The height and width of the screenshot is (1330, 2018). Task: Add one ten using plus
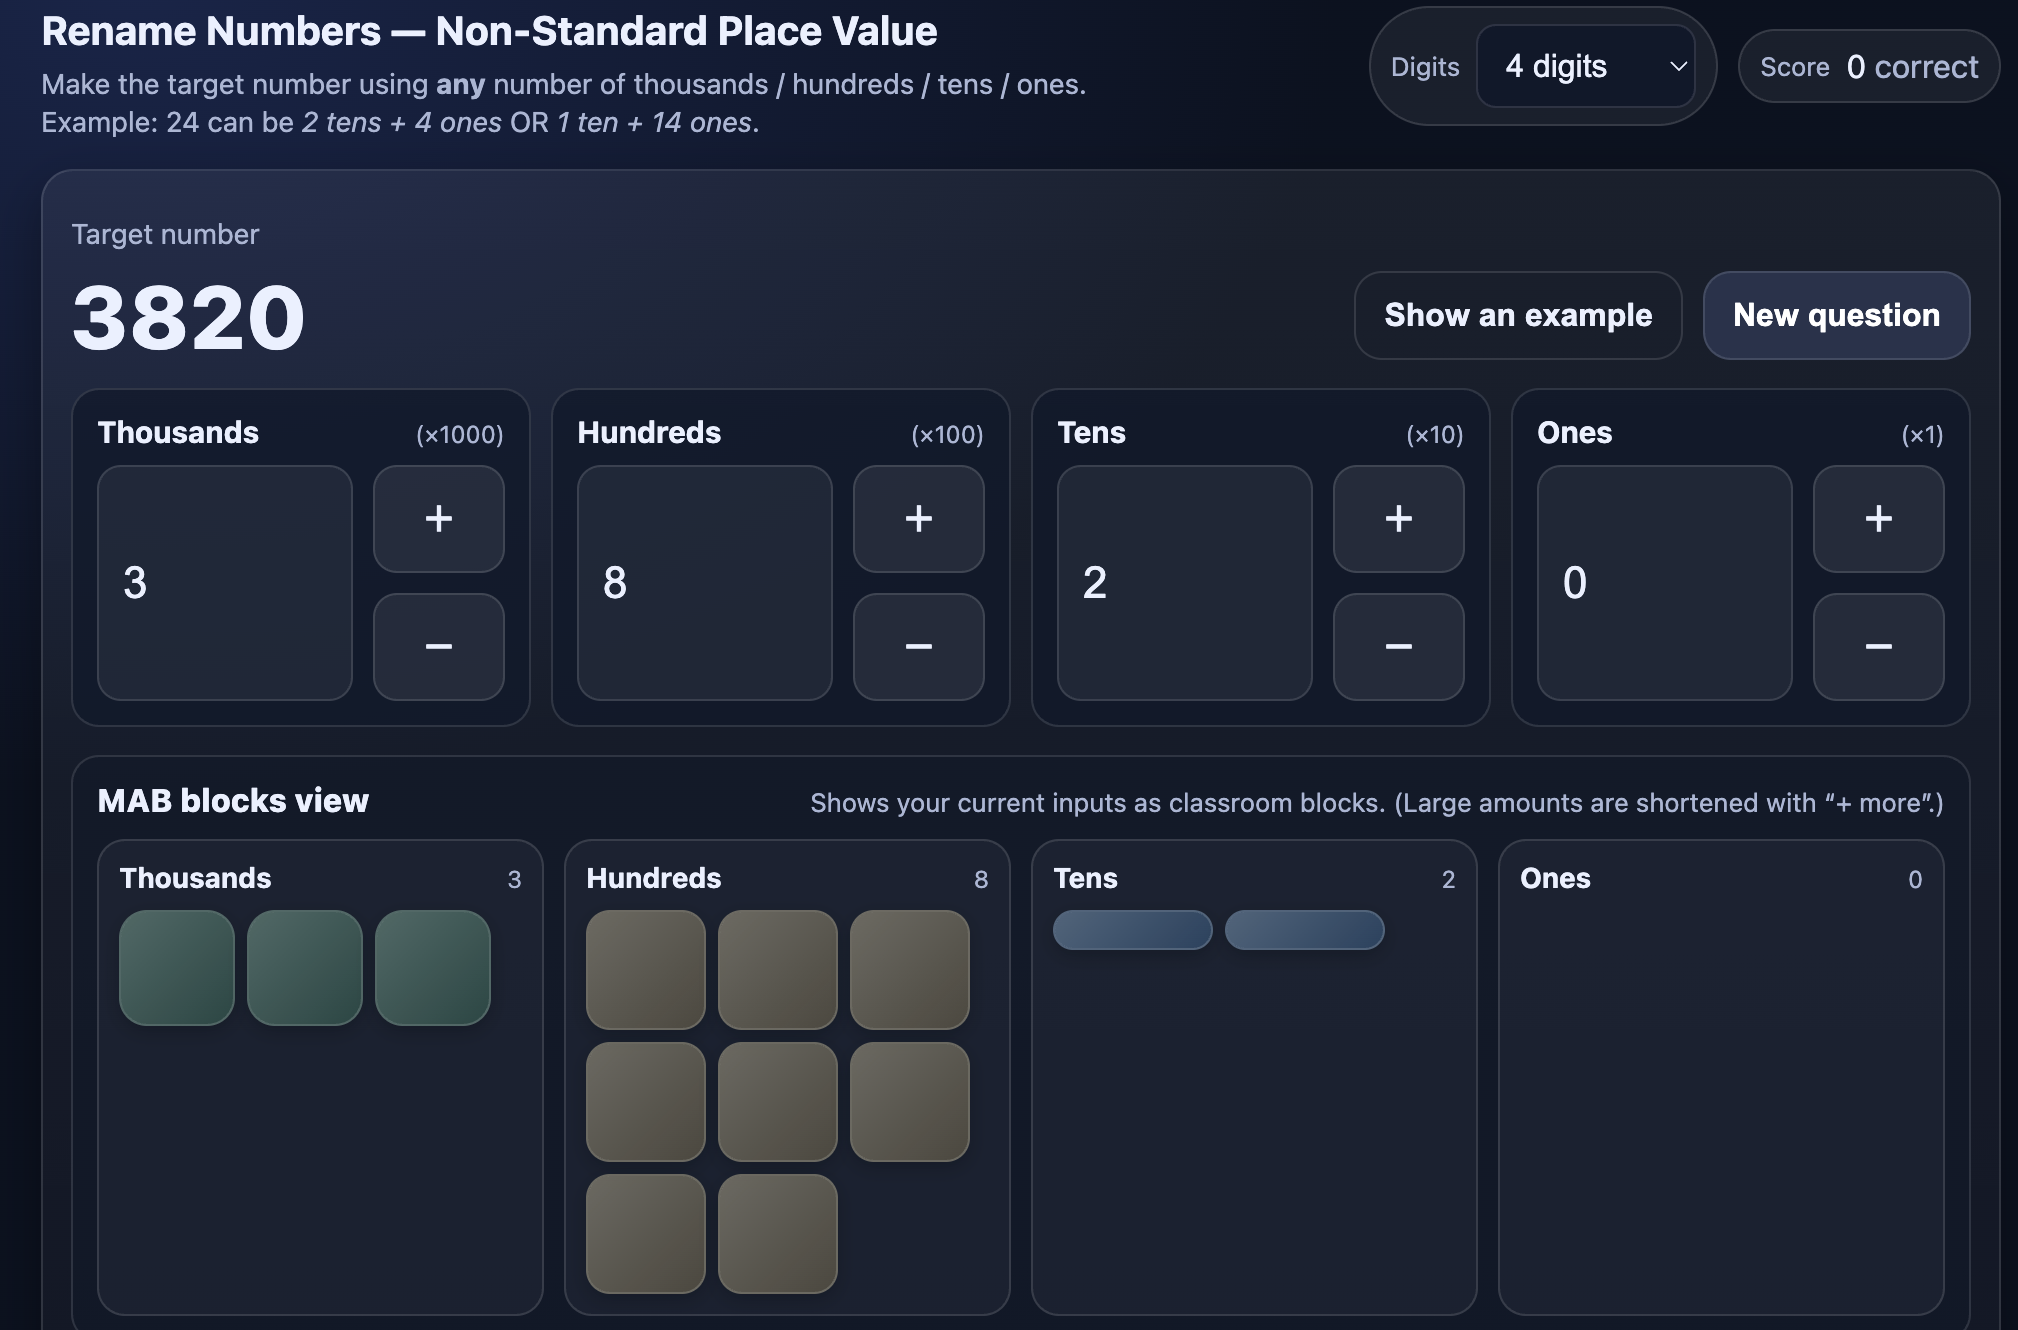pos(1398,519)
